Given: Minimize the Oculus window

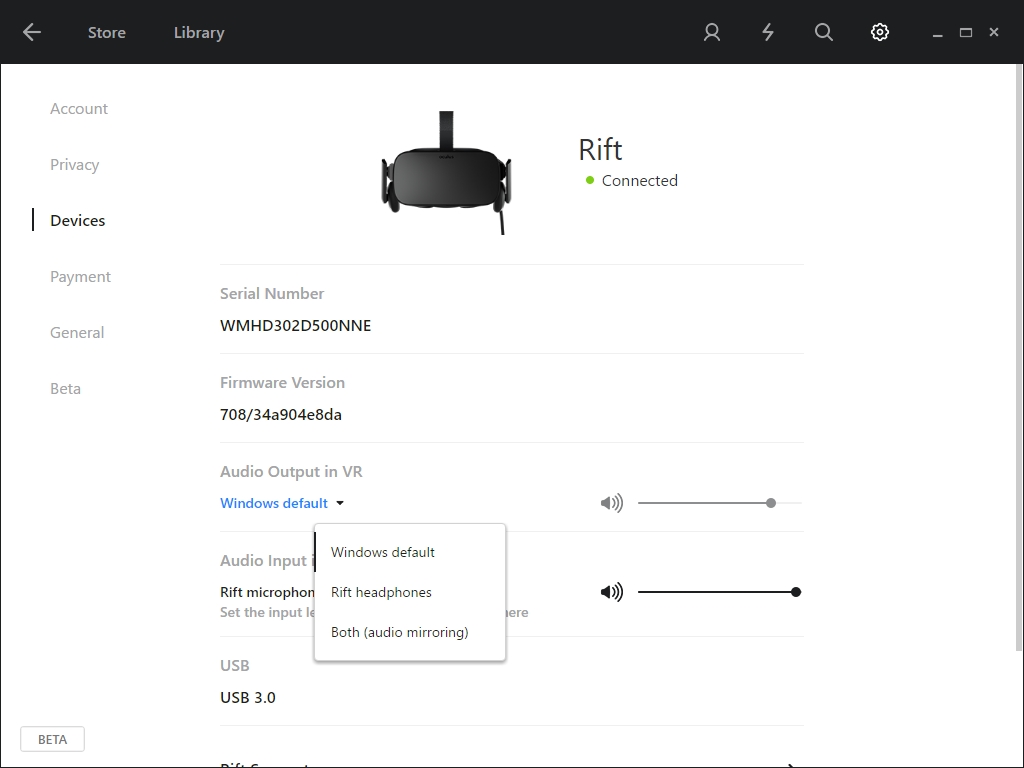Looking at the screenshot, I should [x=937, y=33].
